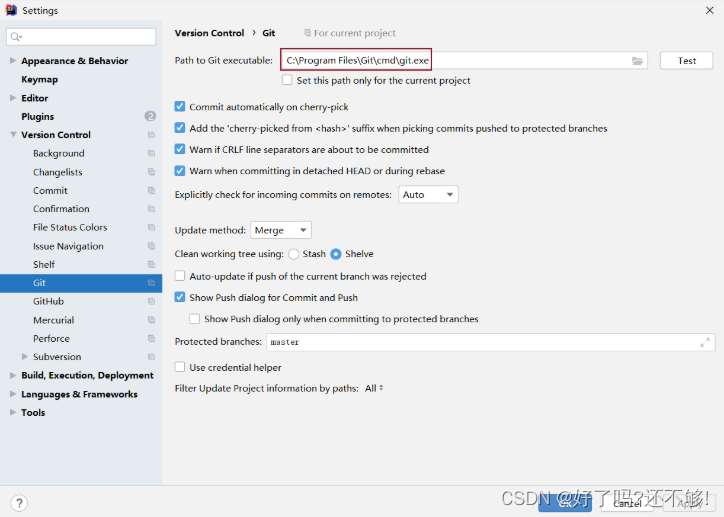Click the help question mark icon
This screenshot has width=724, height=517.
point(19,503)
